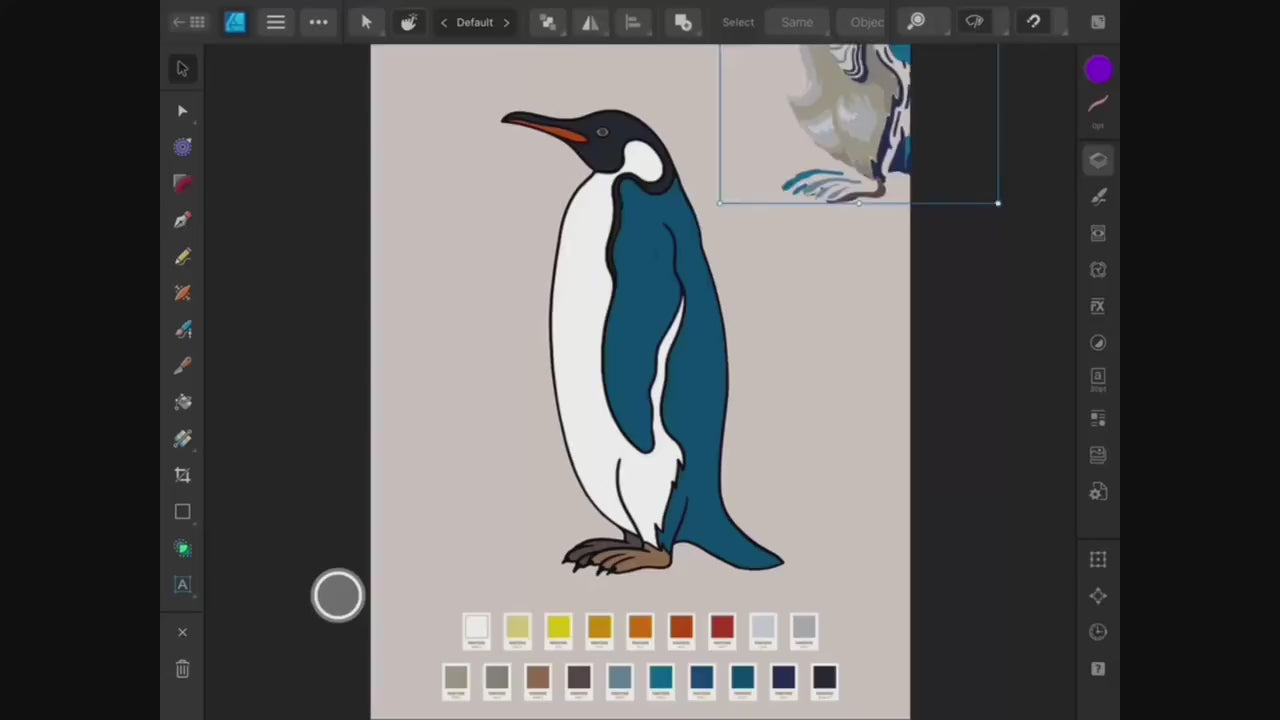
Task: Open the three-dots edit menu
Action: pos(318,22)
